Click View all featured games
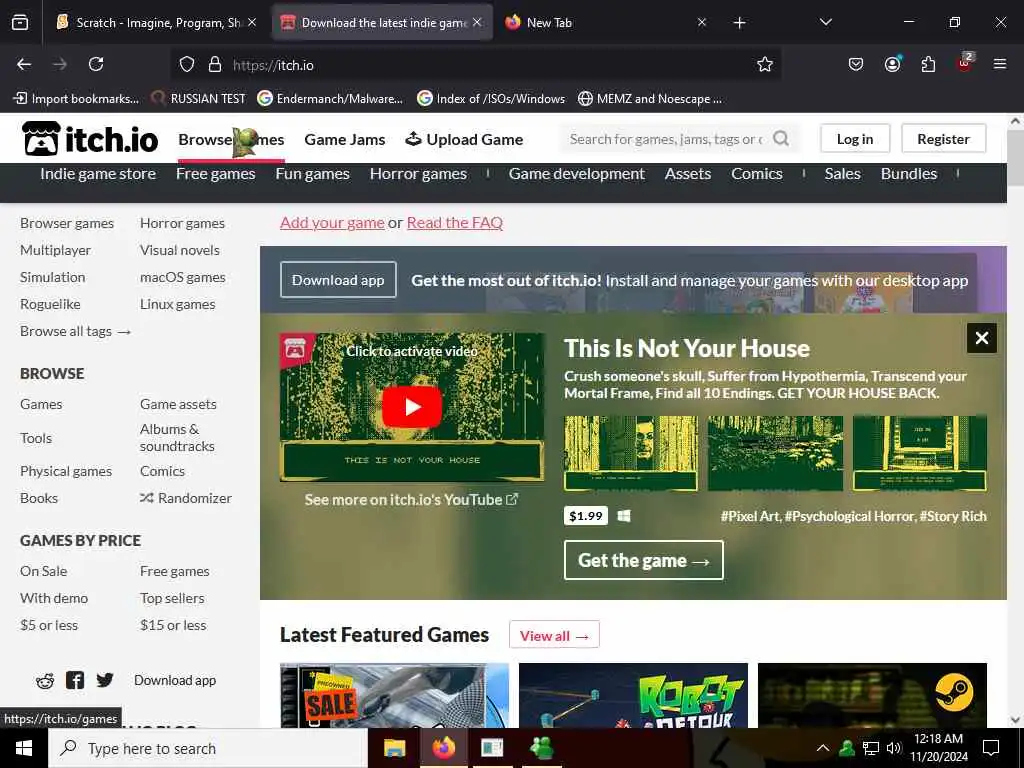Screen dimensions: 1024x768 tap(554, 635)
